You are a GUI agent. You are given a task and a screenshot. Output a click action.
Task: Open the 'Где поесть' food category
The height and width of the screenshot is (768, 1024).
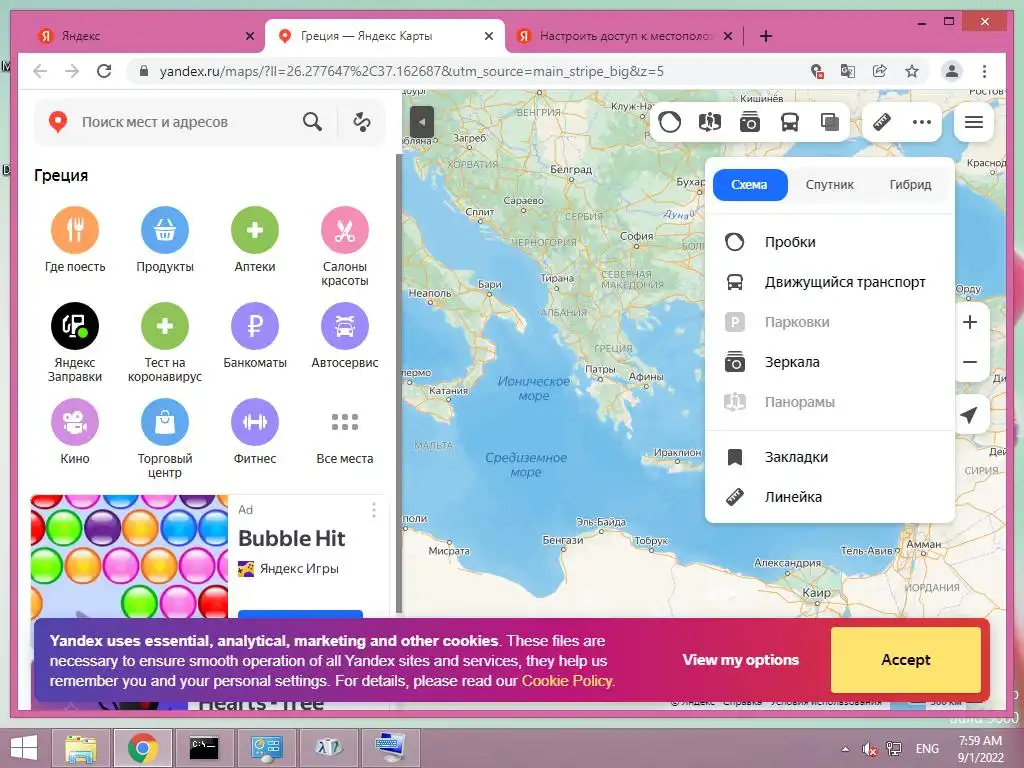(x=74, y=240)
